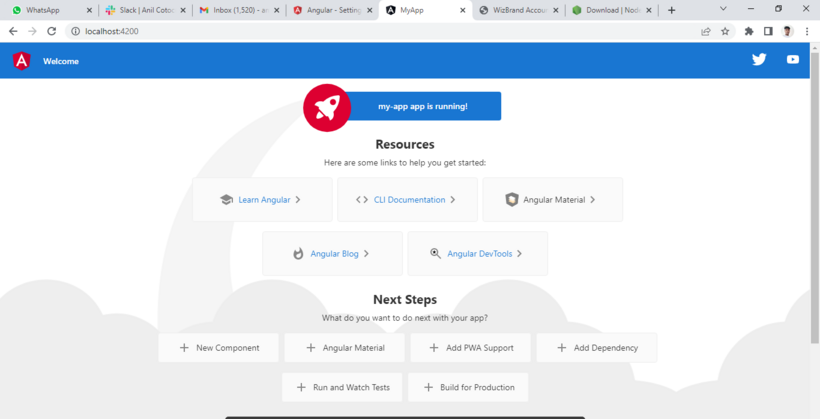
Task: Open the Learn Angular card
Action: pos(262,200)
